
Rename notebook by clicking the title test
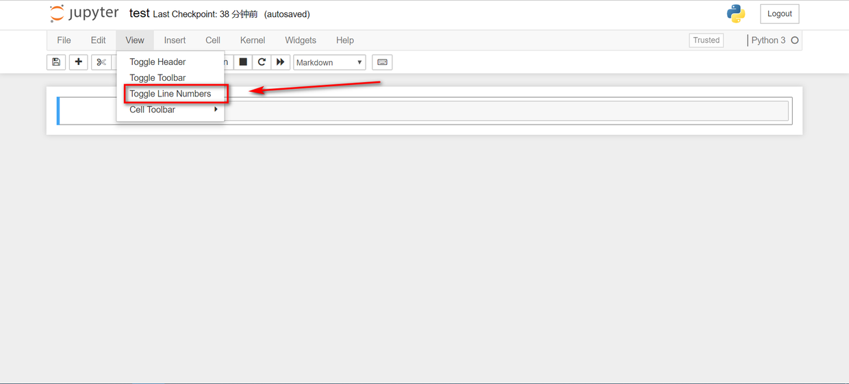[x=139, y=14]
